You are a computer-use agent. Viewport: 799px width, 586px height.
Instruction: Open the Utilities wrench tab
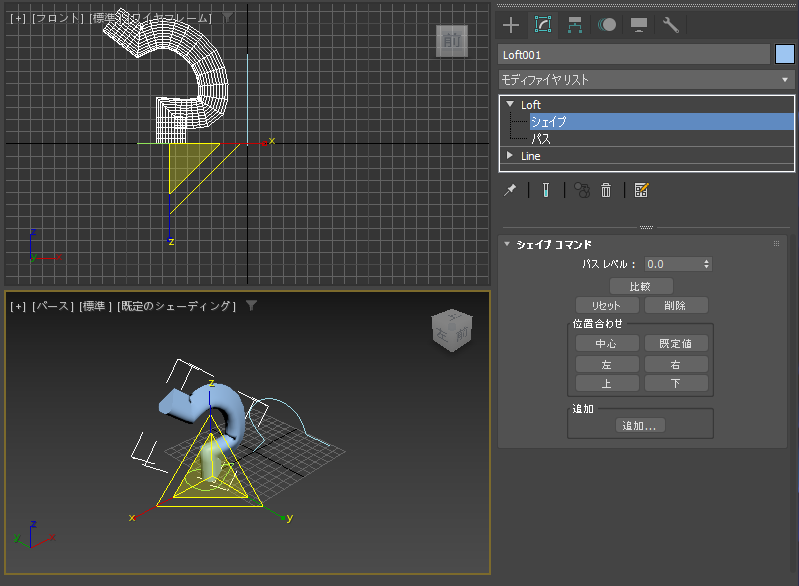point(671,25)
